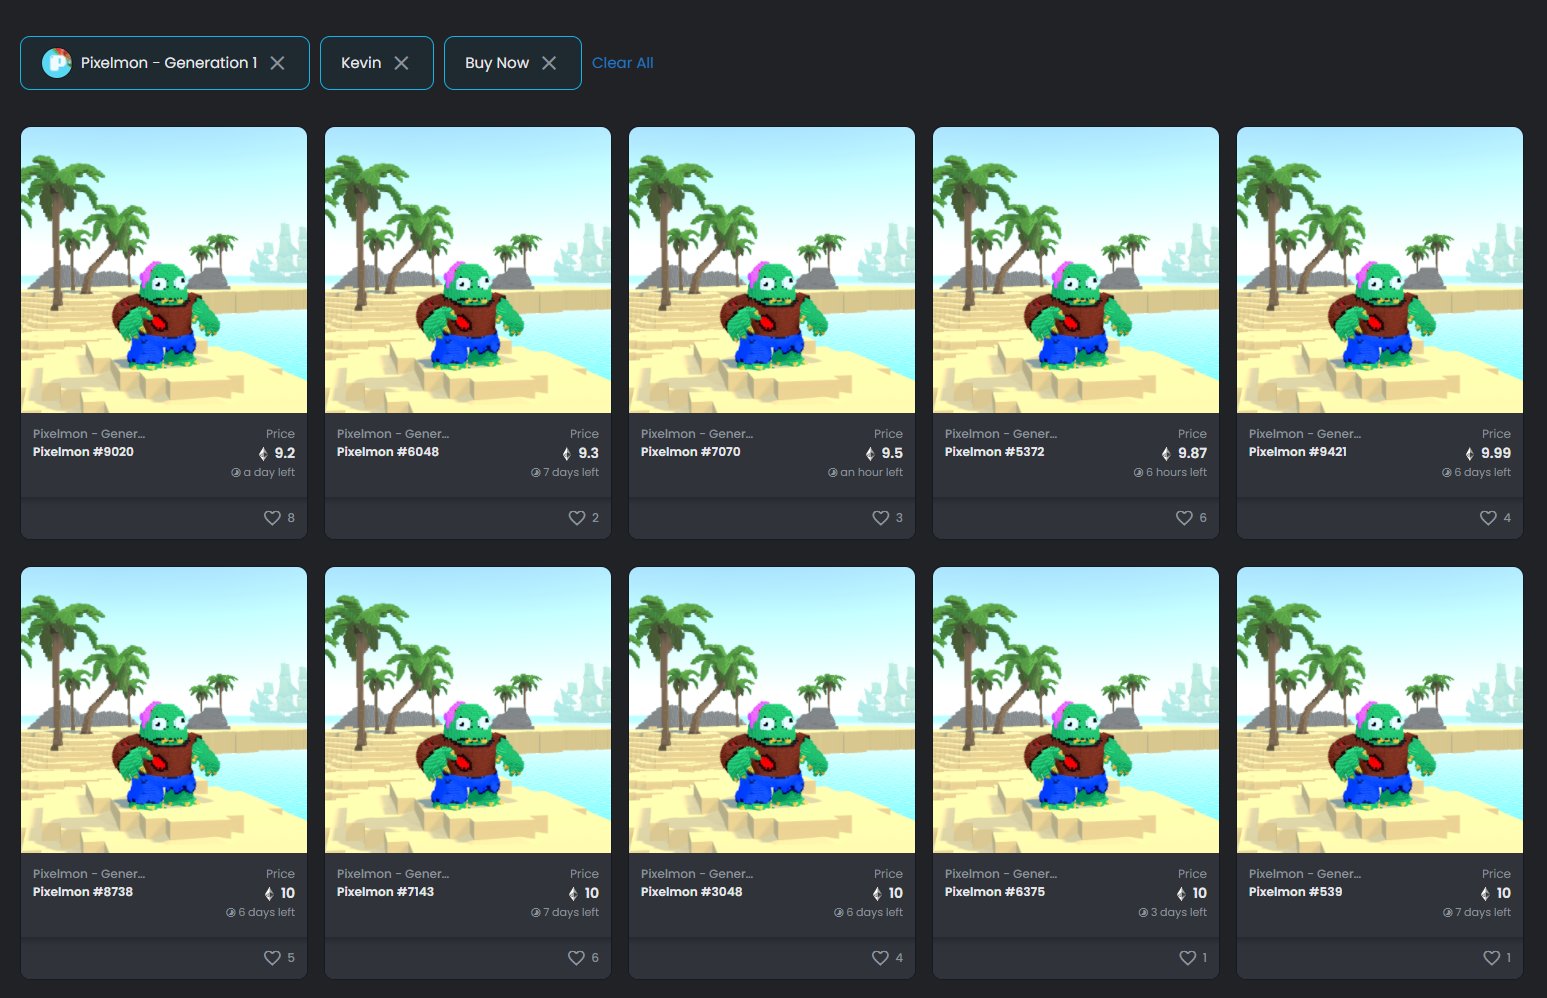
Task: Add Pixelmon #6375 to favorites
Action: tap(1188, 958)
